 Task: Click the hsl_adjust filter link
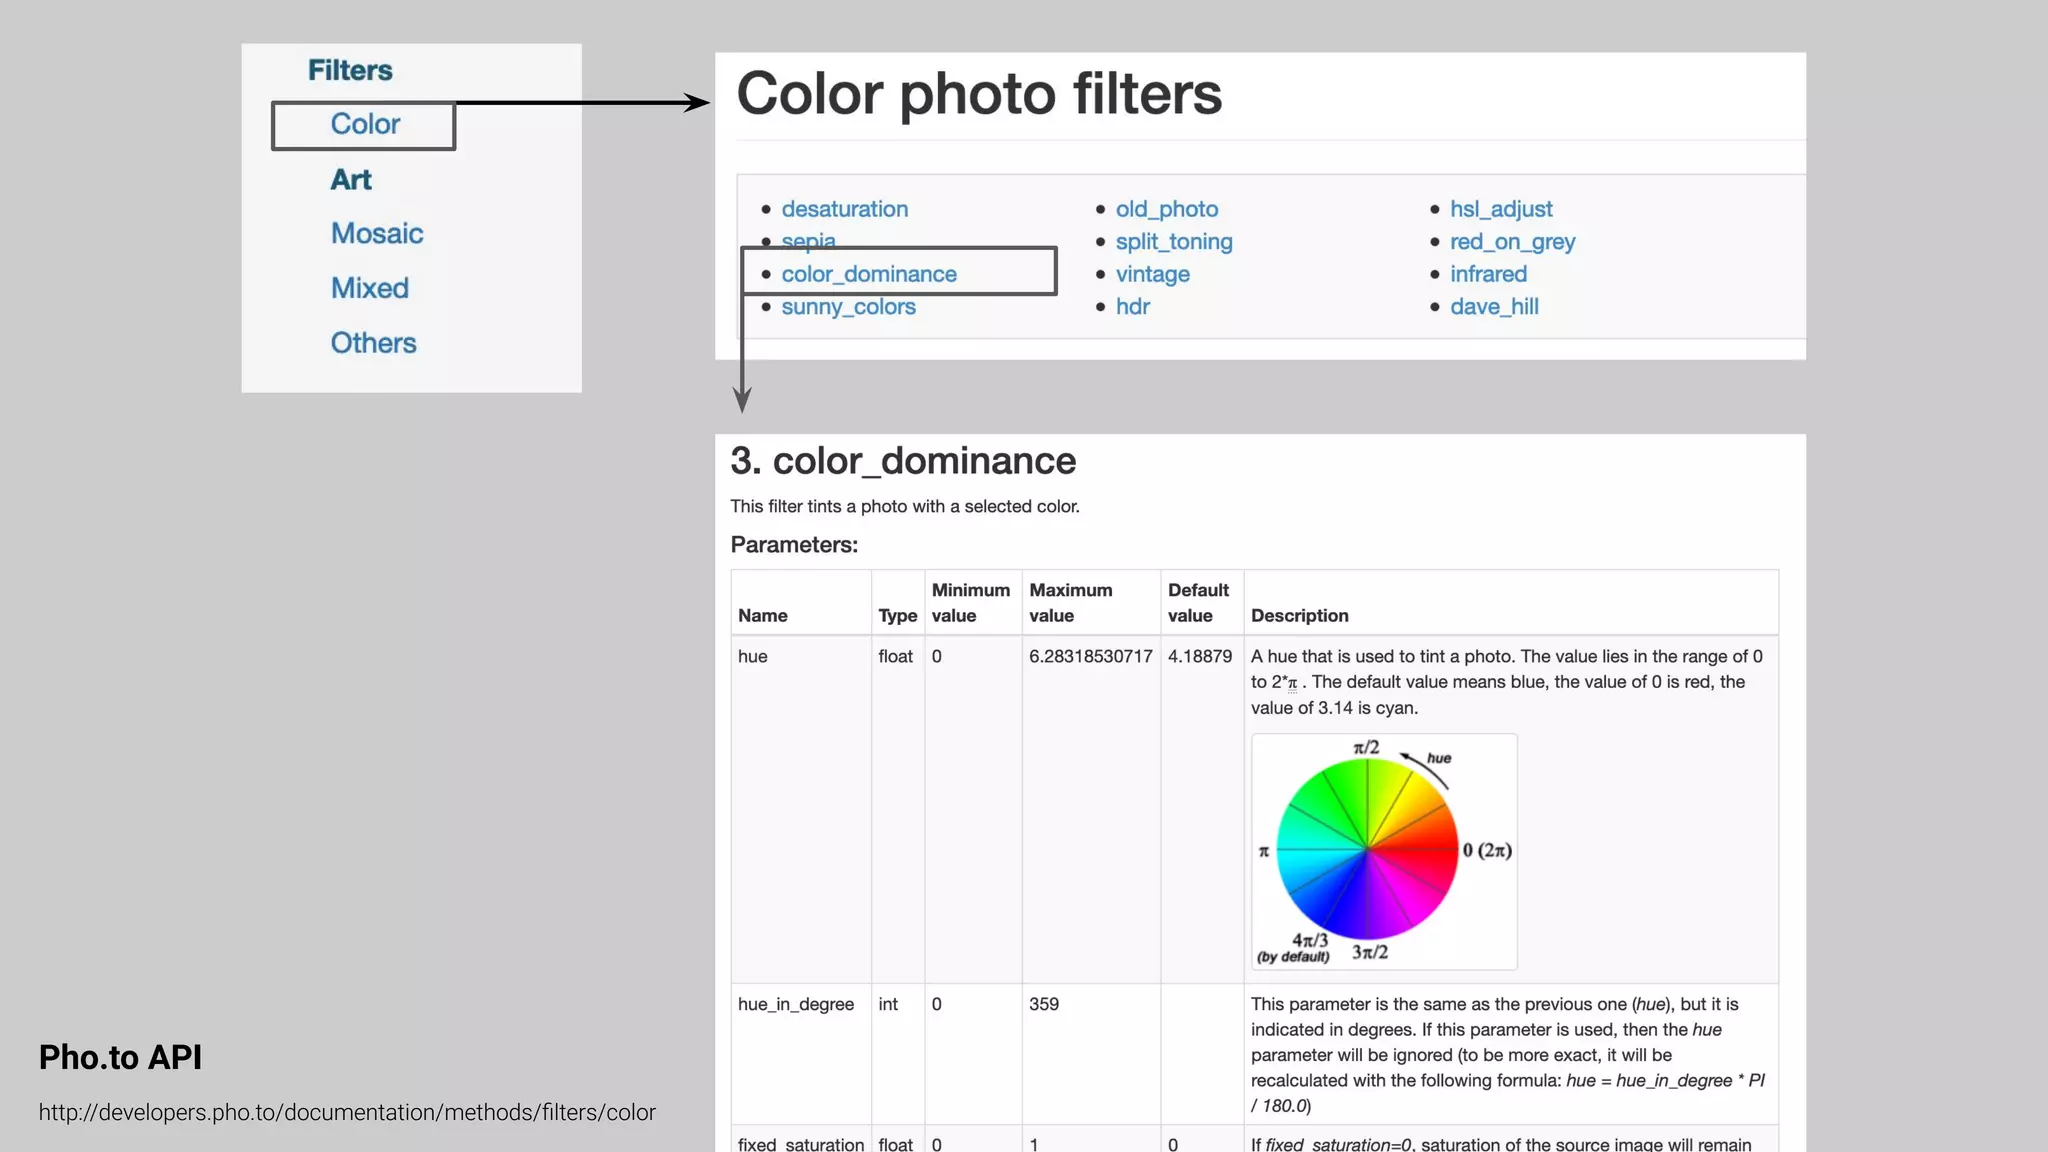(1500, 209)
